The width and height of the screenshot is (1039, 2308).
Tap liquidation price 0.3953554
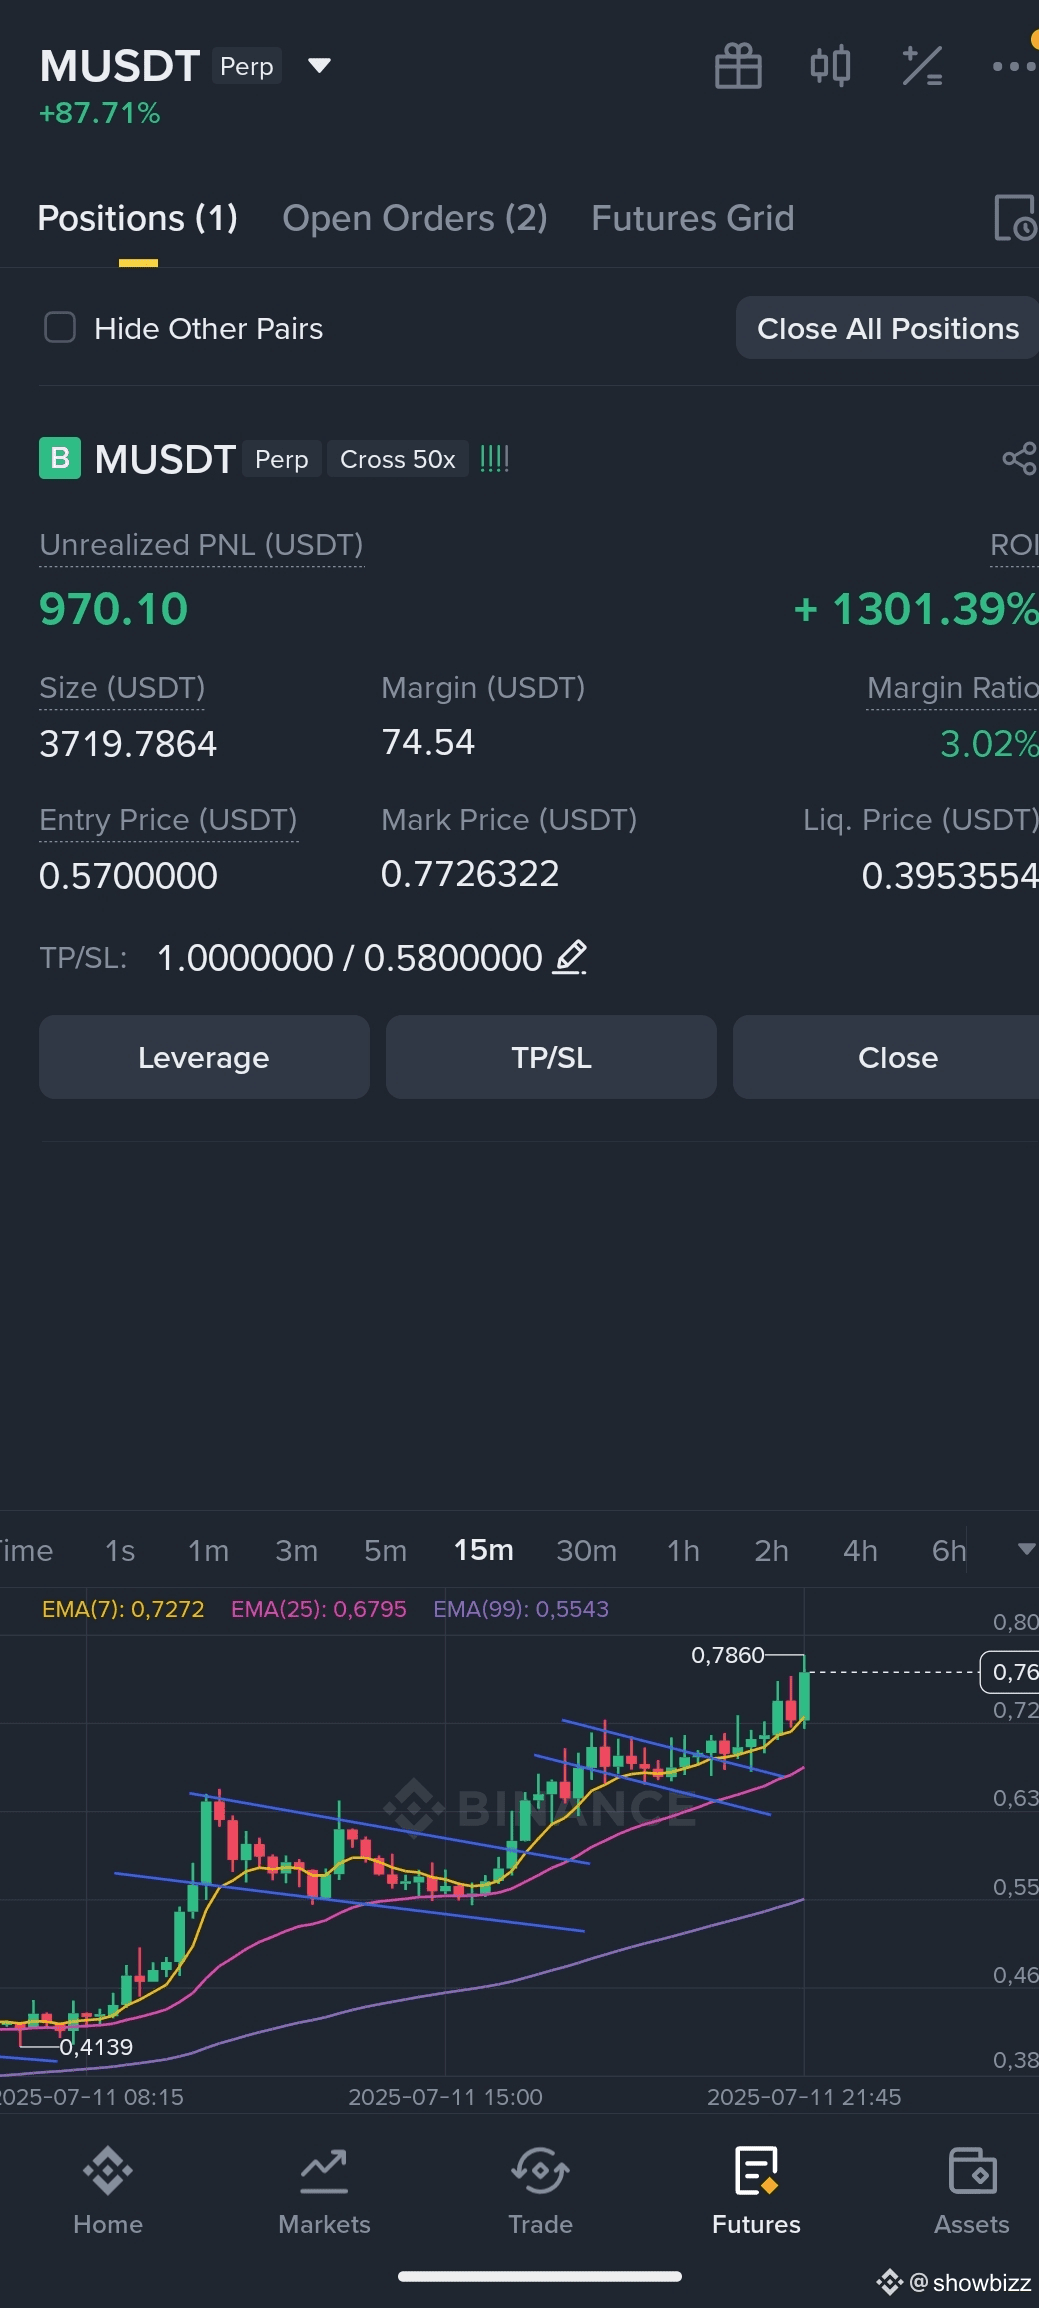950,876
